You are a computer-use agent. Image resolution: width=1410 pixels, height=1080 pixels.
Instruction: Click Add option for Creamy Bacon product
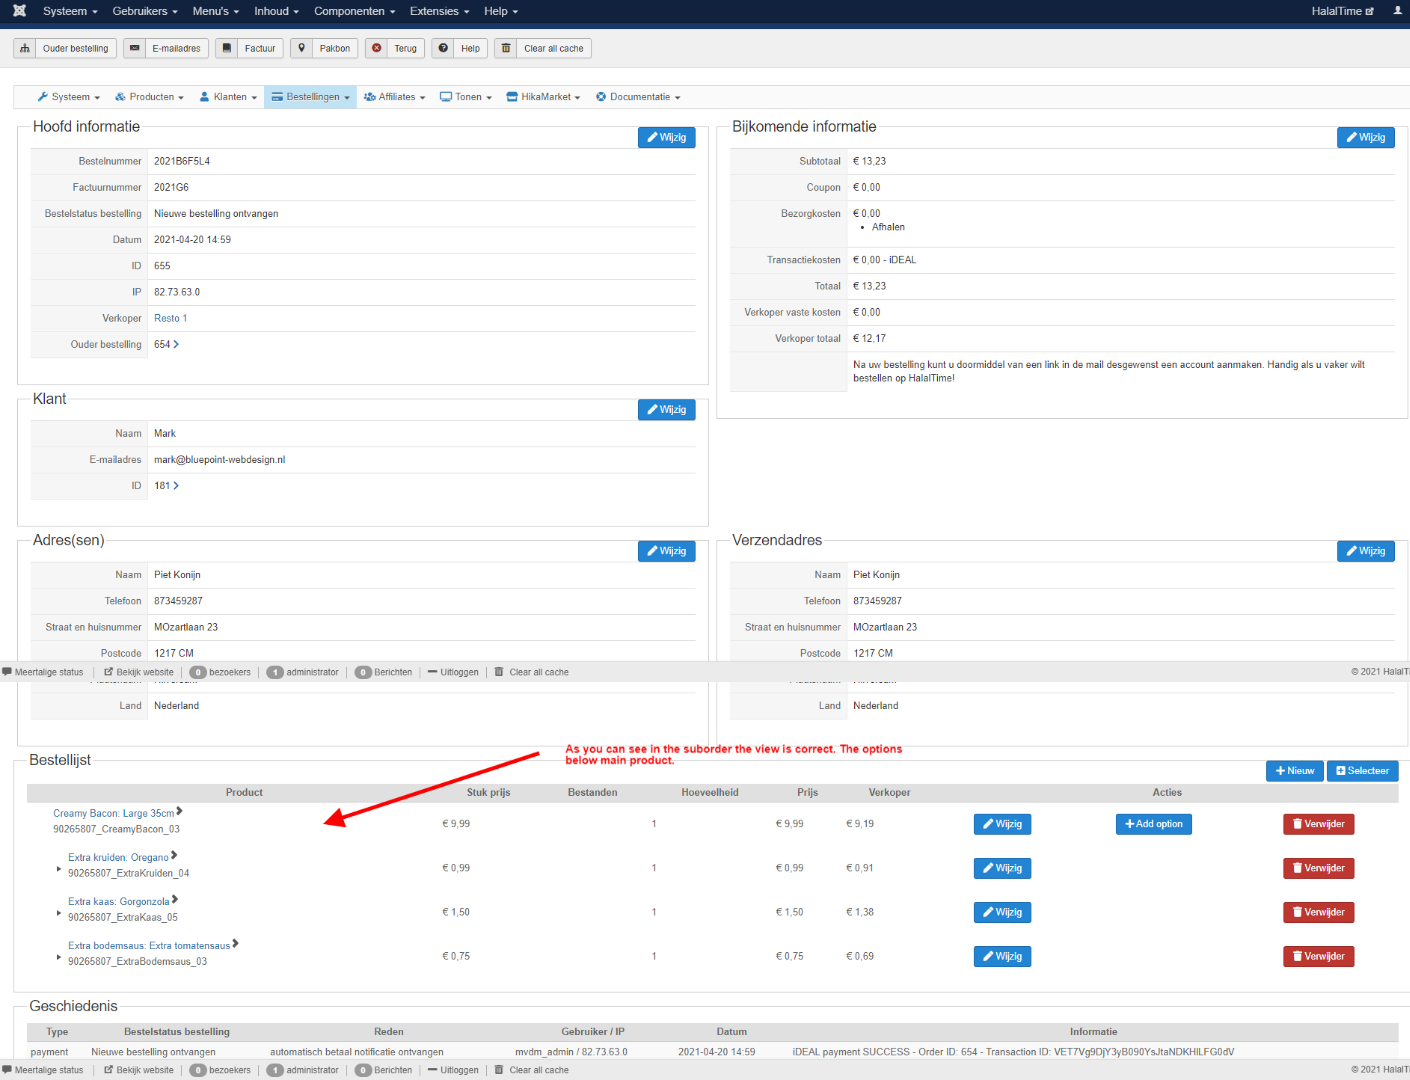coord(1153,824)
